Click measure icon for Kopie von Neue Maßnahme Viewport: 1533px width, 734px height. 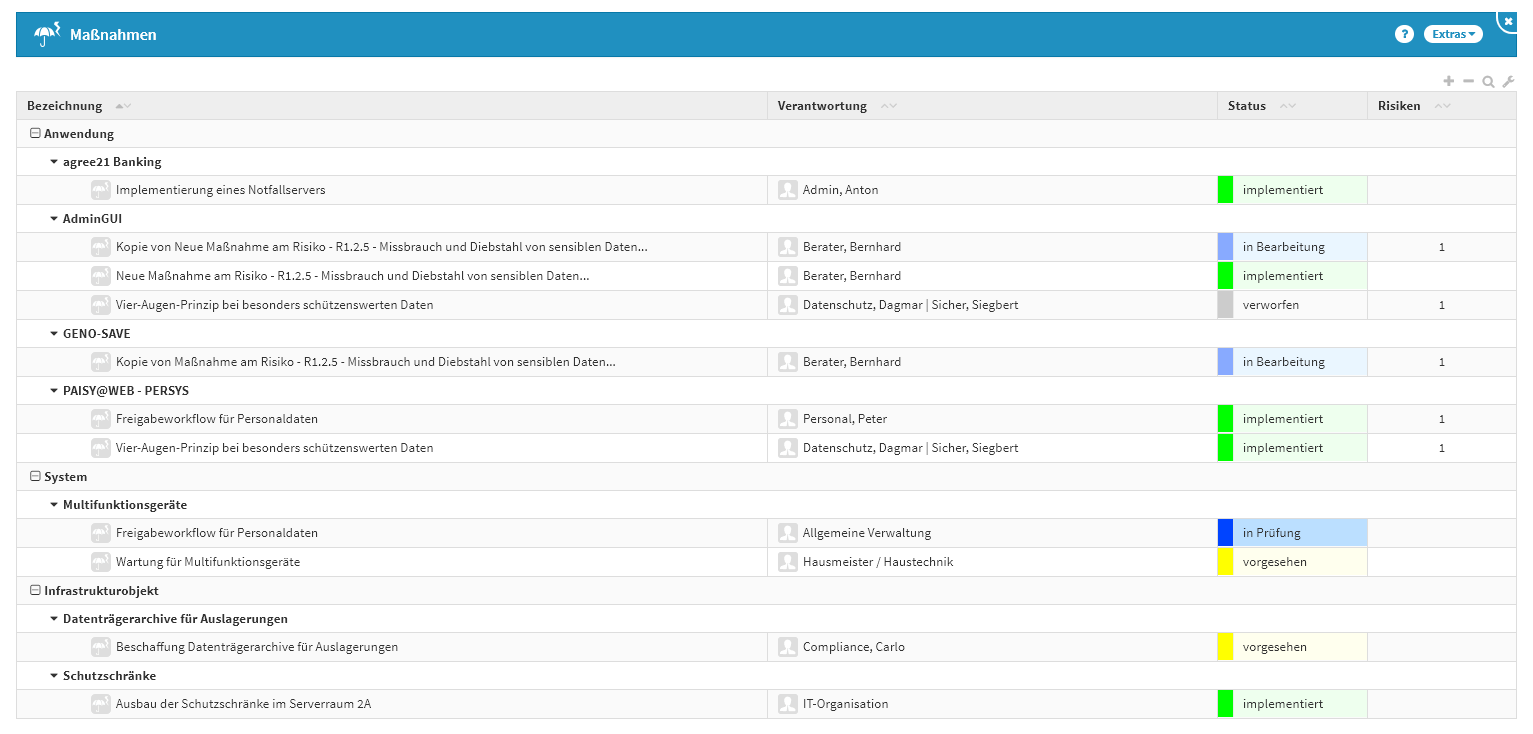coord(100,247)
